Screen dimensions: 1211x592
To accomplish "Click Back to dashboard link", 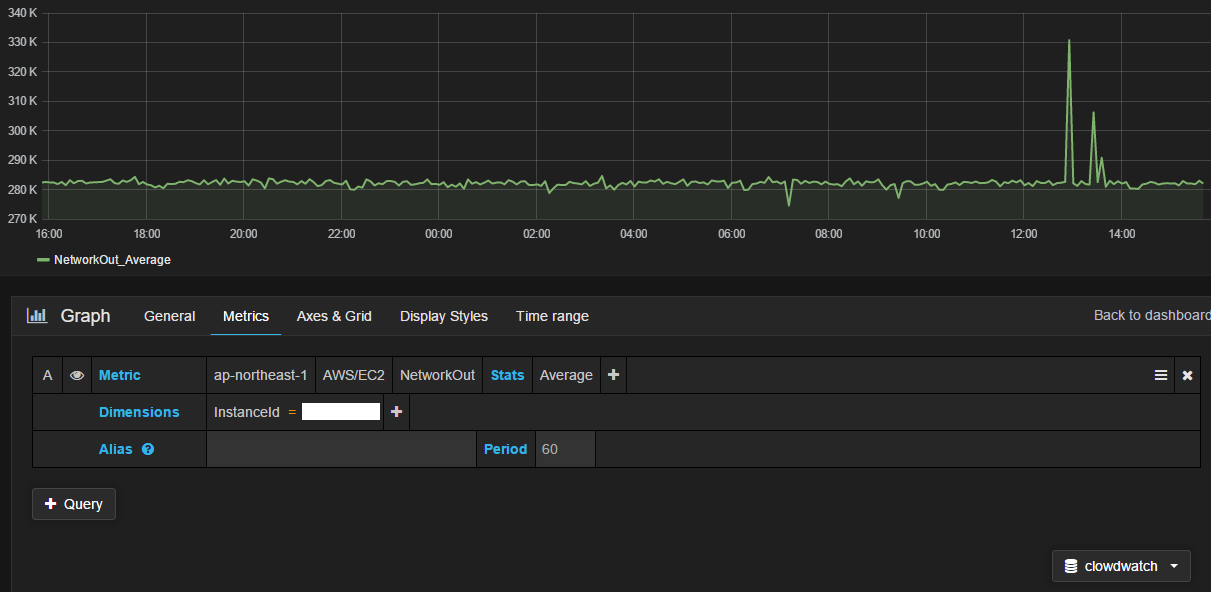I will point(1152,315).
